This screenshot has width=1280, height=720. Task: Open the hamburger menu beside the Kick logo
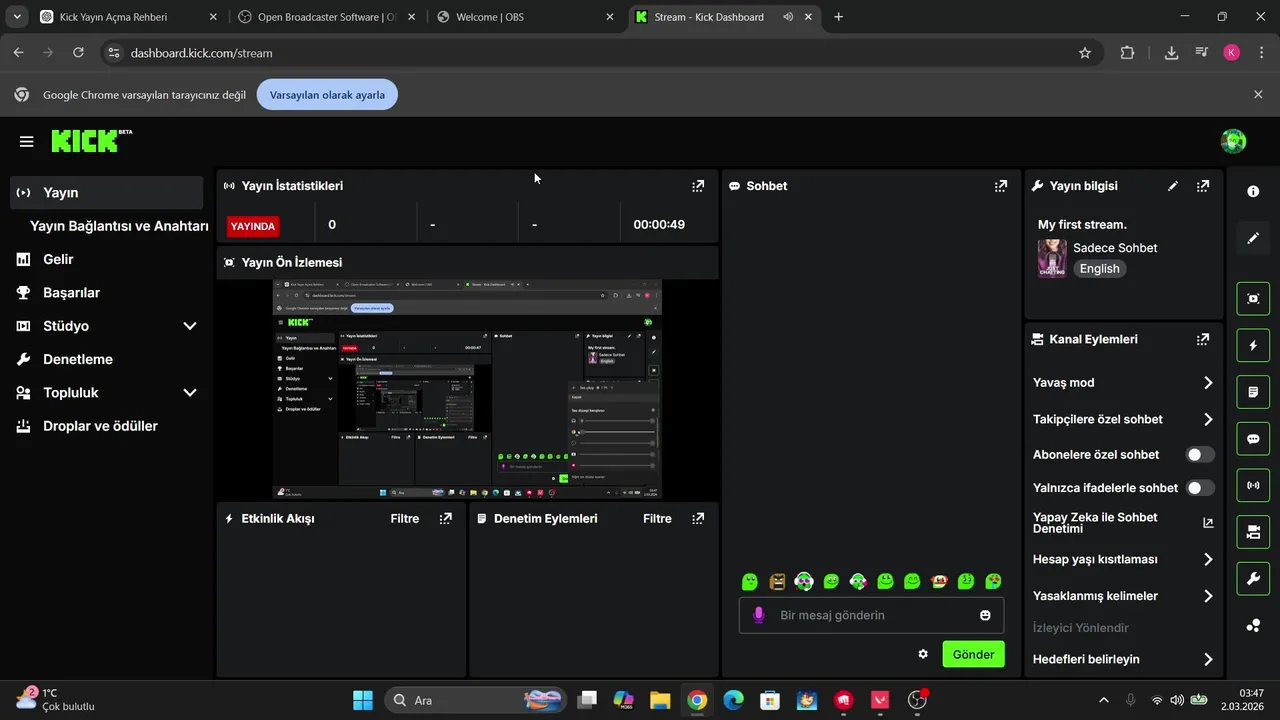tap(26, 141)
